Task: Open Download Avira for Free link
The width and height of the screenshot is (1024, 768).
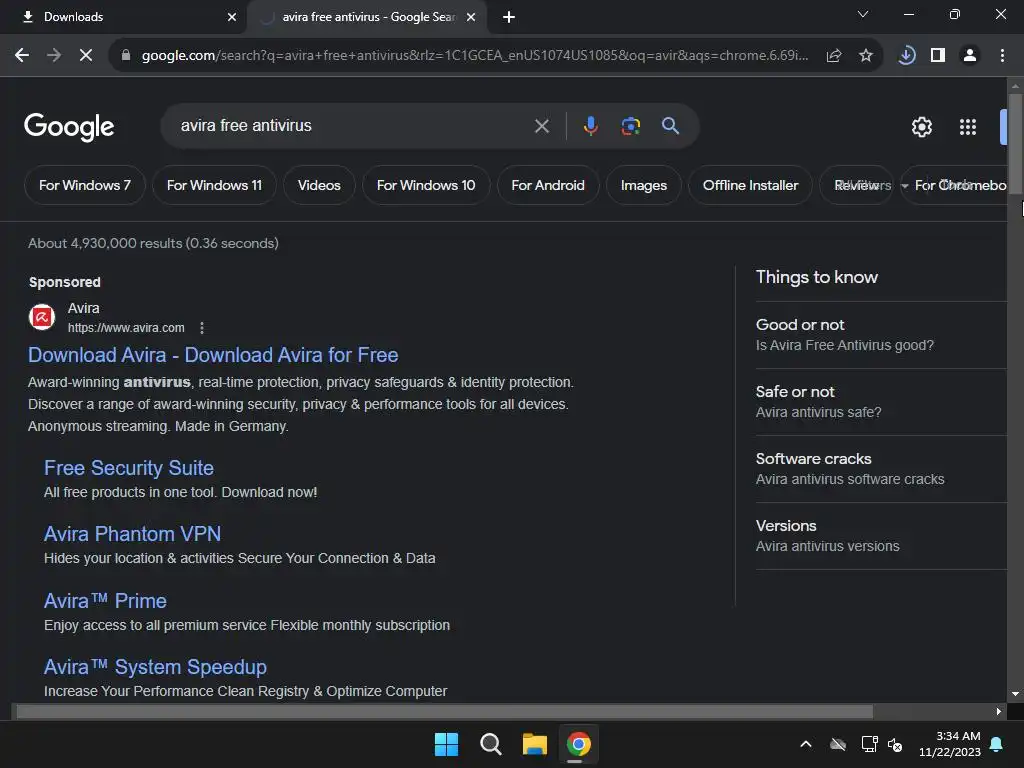Action: (213, 355)
